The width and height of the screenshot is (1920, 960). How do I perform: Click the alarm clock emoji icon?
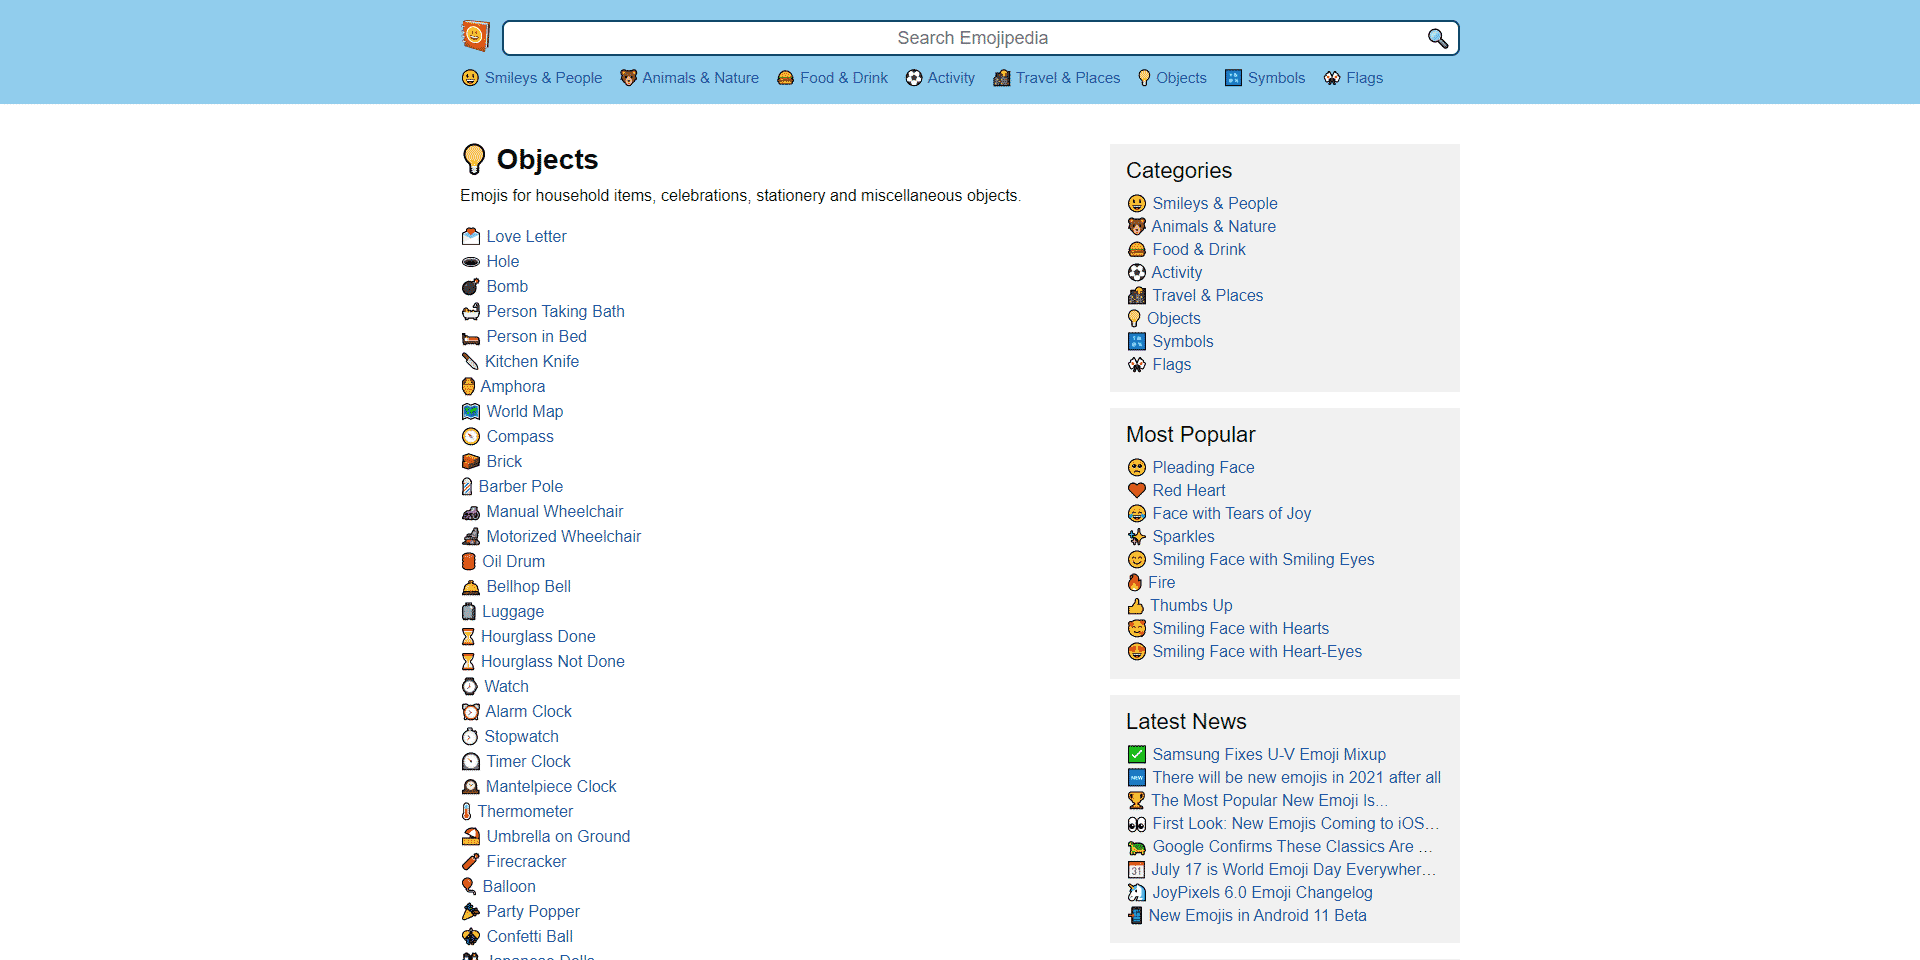click(471, 712)
